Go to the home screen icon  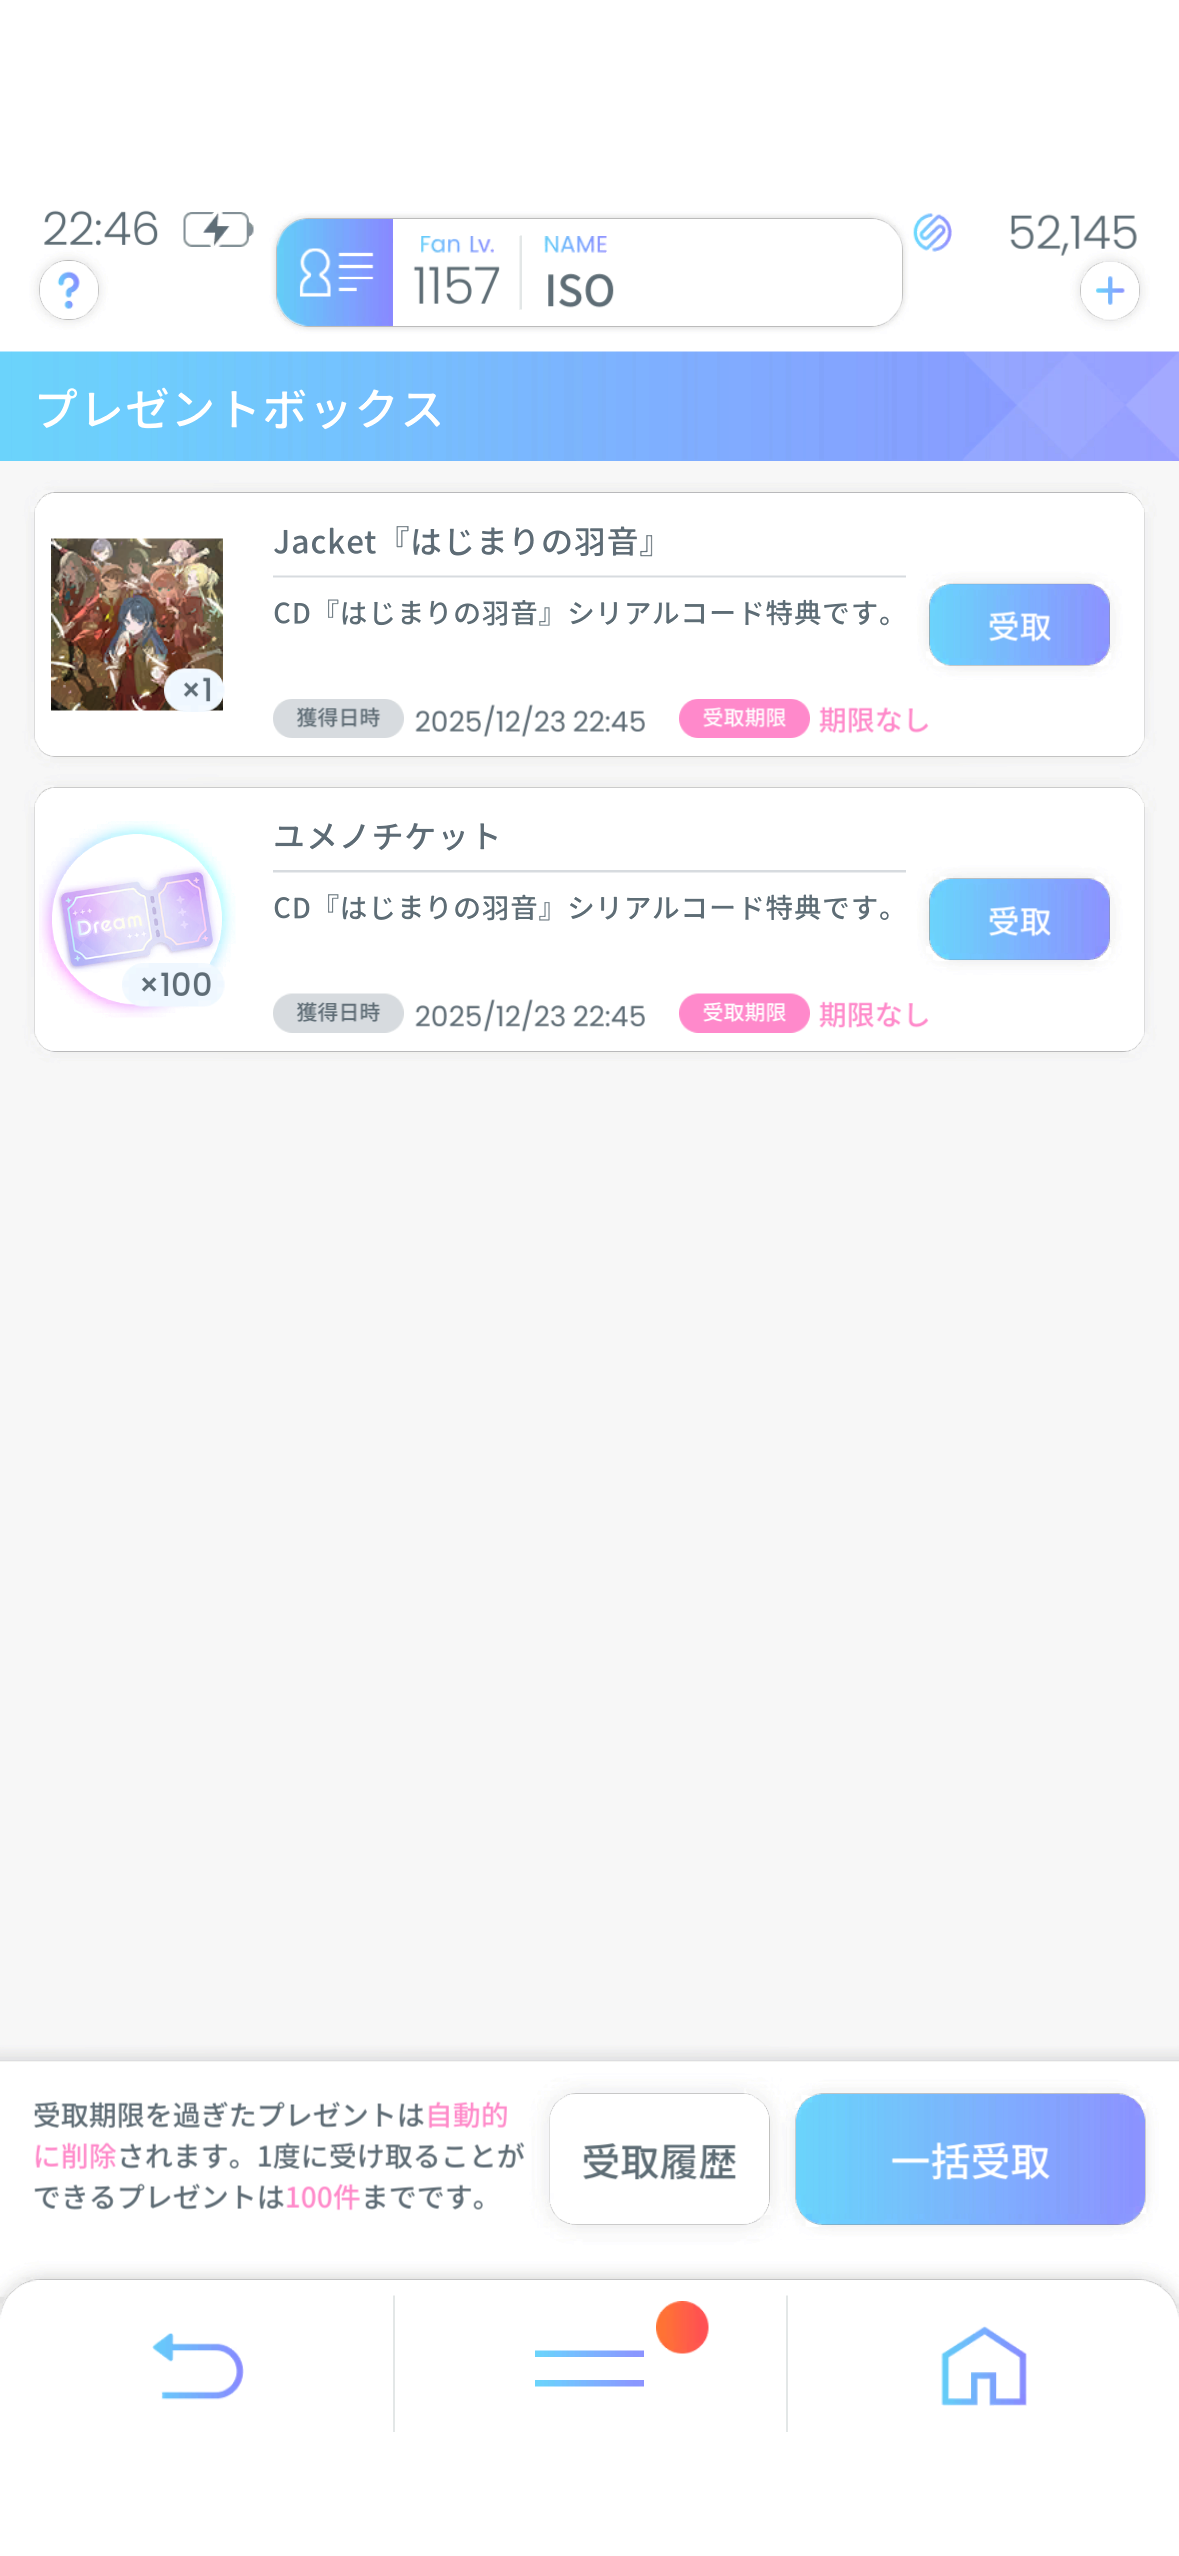point(983,2366)
